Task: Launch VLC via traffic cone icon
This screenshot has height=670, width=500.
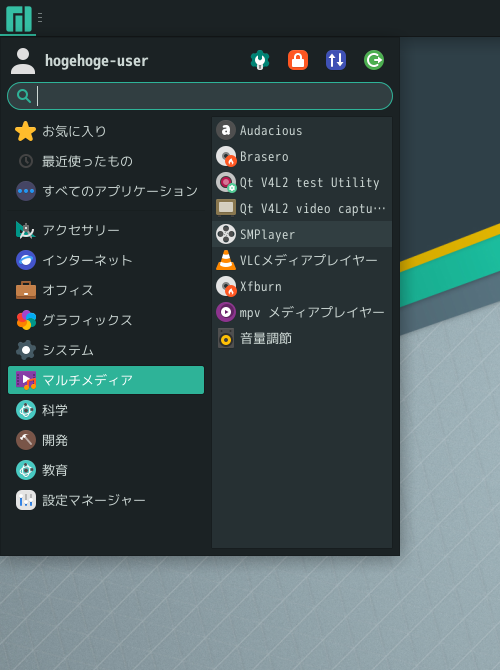Action: [x=226, y=260]
